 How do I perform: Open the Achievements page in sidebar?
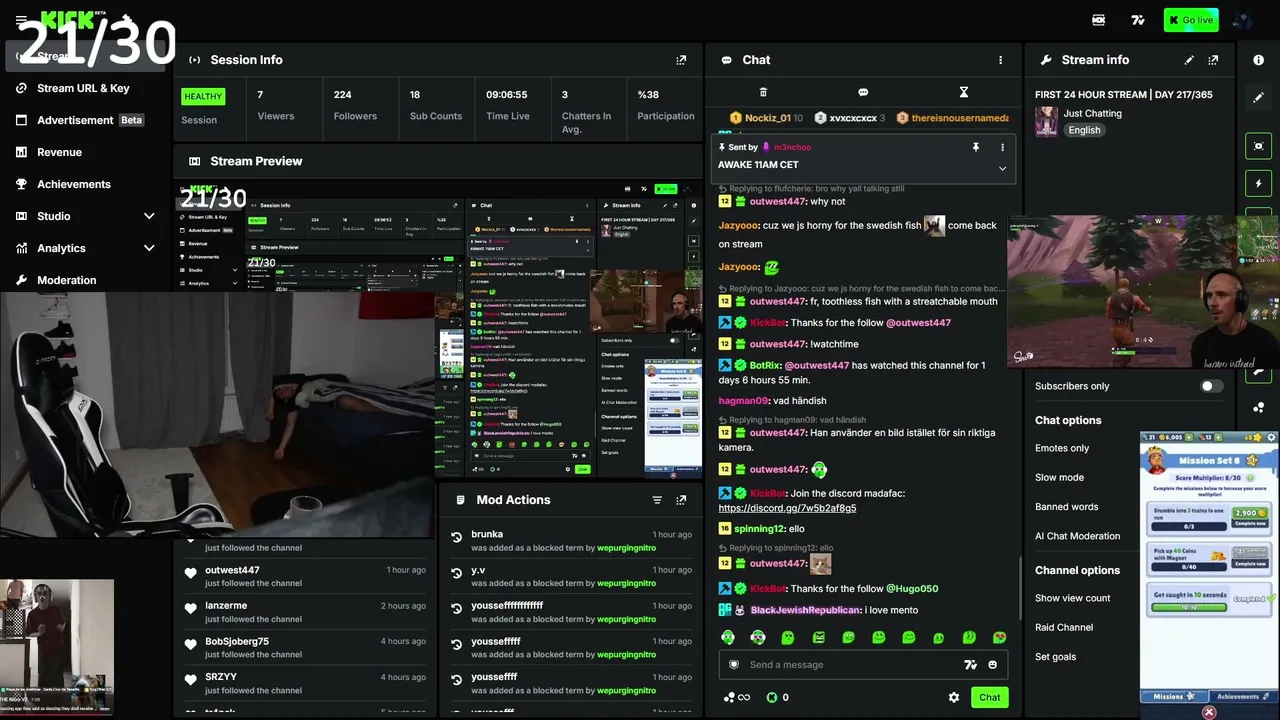[74, 184]
